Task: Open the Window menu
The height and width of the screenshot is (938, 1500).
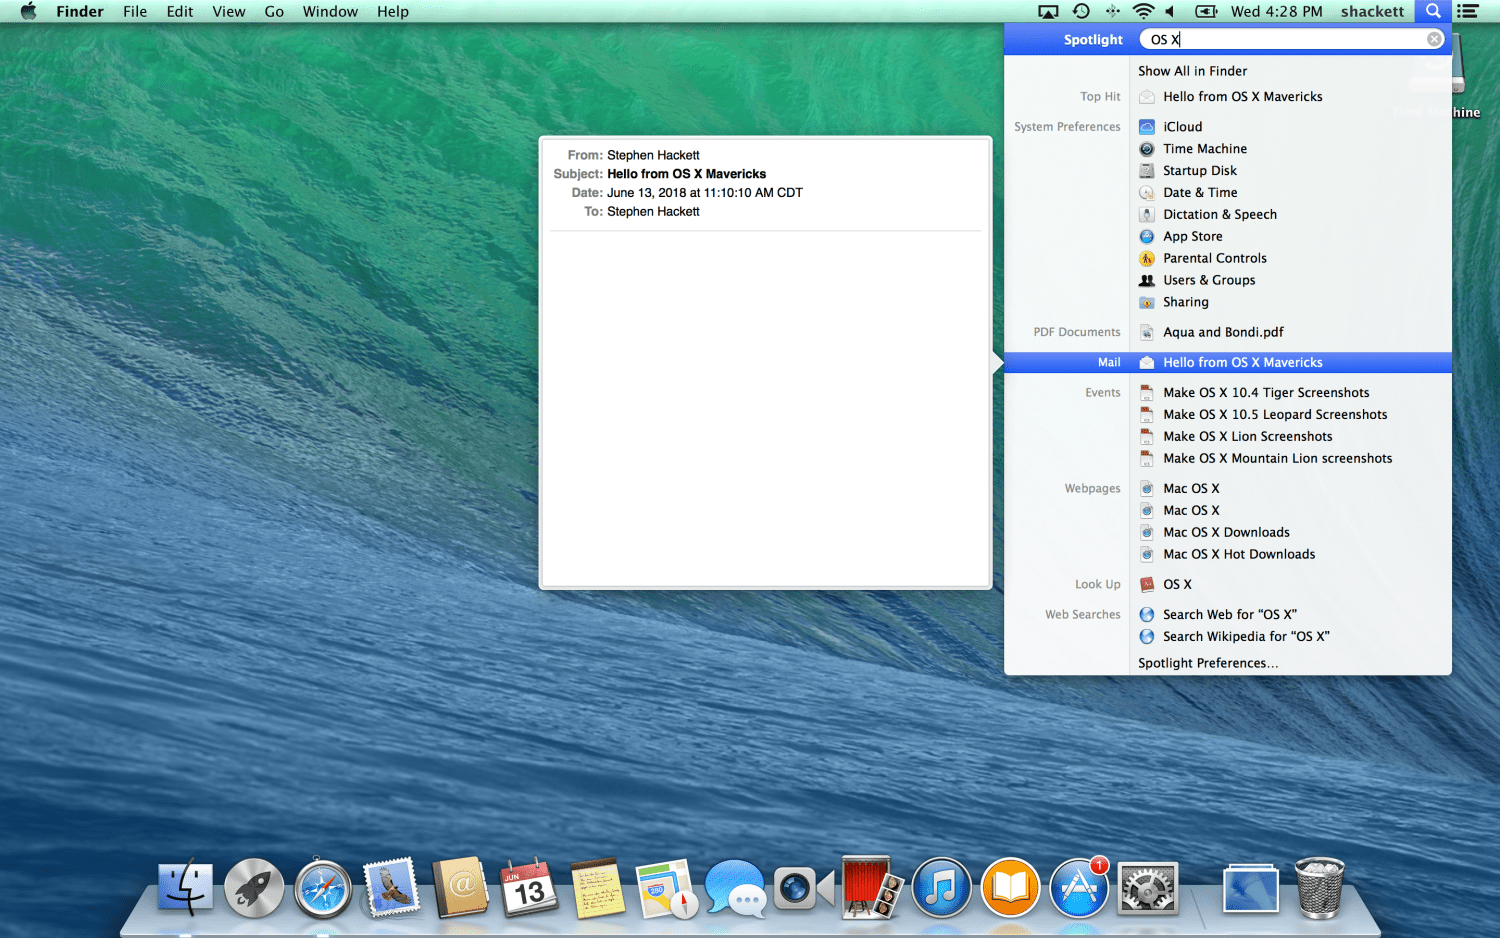Action: (x=330, y=11)
